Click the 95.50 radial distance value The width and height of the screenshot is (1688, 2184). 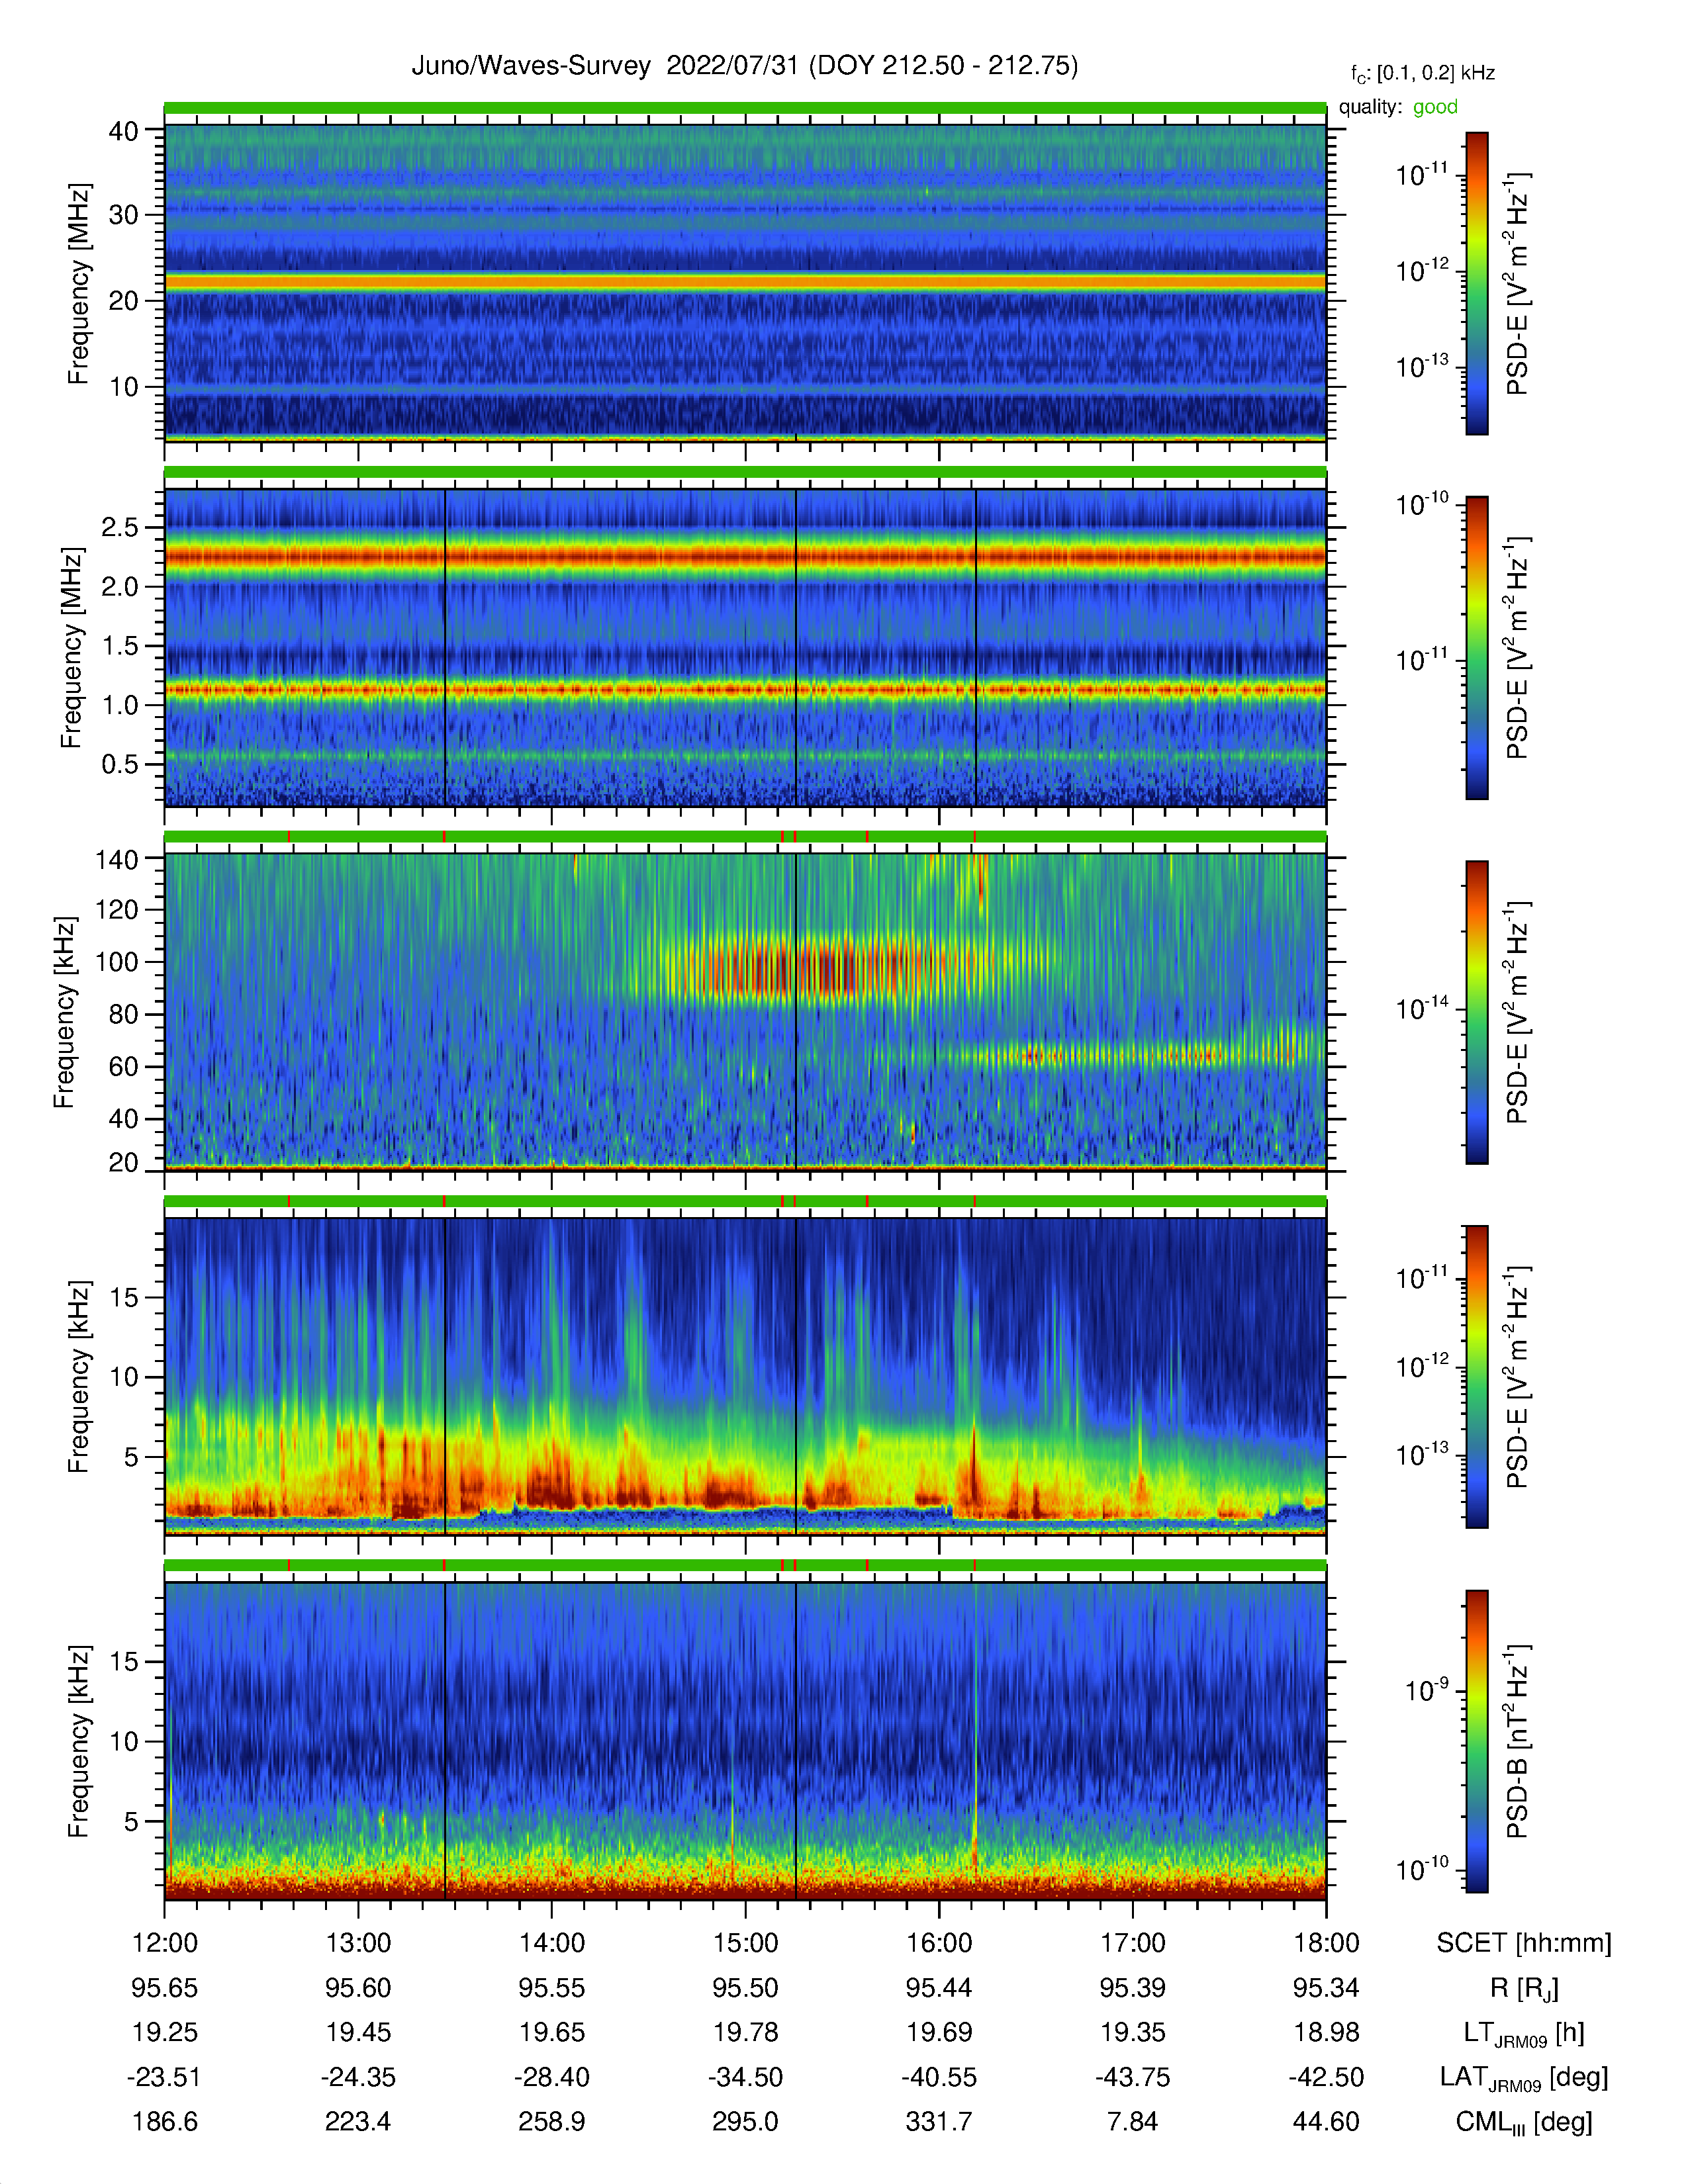[745, 1988]
